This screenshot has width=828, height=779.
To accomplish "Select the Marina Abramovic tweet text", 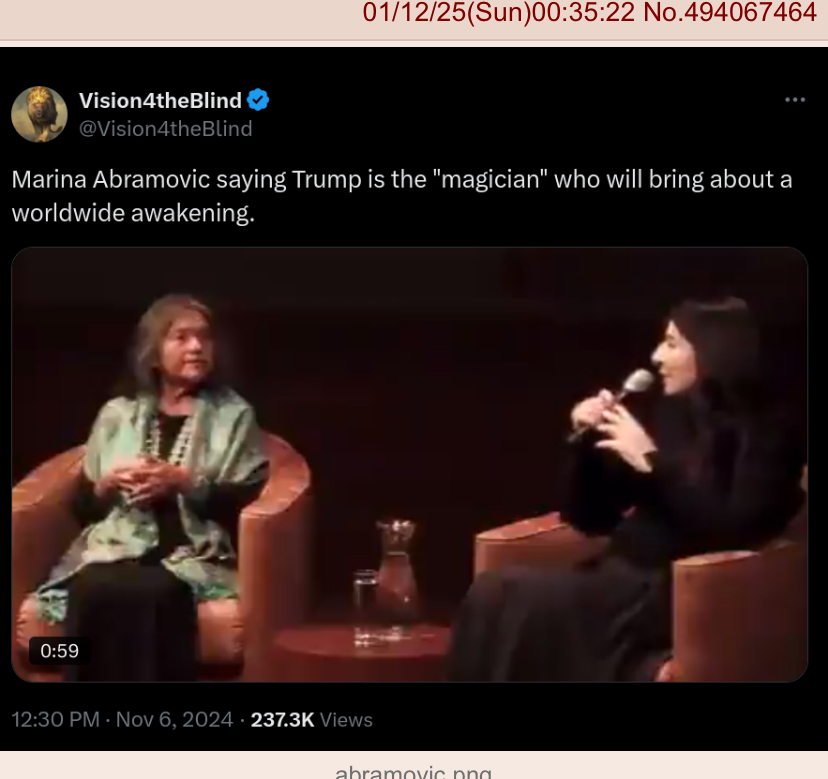I will tap(402, 196).
